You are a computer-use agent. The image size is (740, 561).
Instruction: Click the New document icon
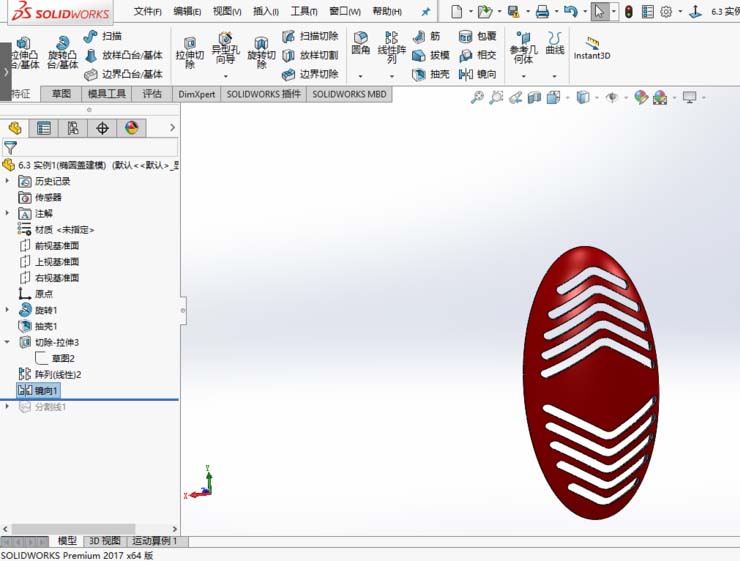pyautogui.click(x=456, y=11)
